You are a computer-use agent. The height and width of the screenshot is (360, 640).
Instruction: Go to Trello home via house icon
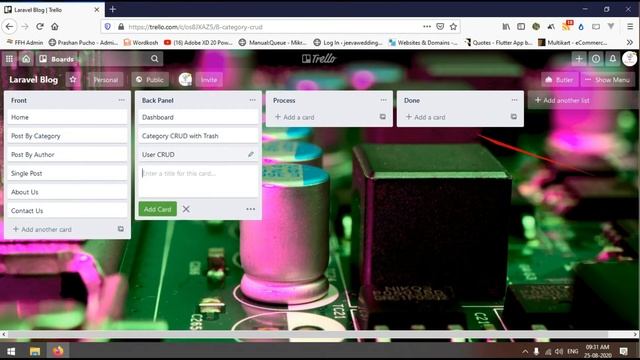click(x=26, y=59)
